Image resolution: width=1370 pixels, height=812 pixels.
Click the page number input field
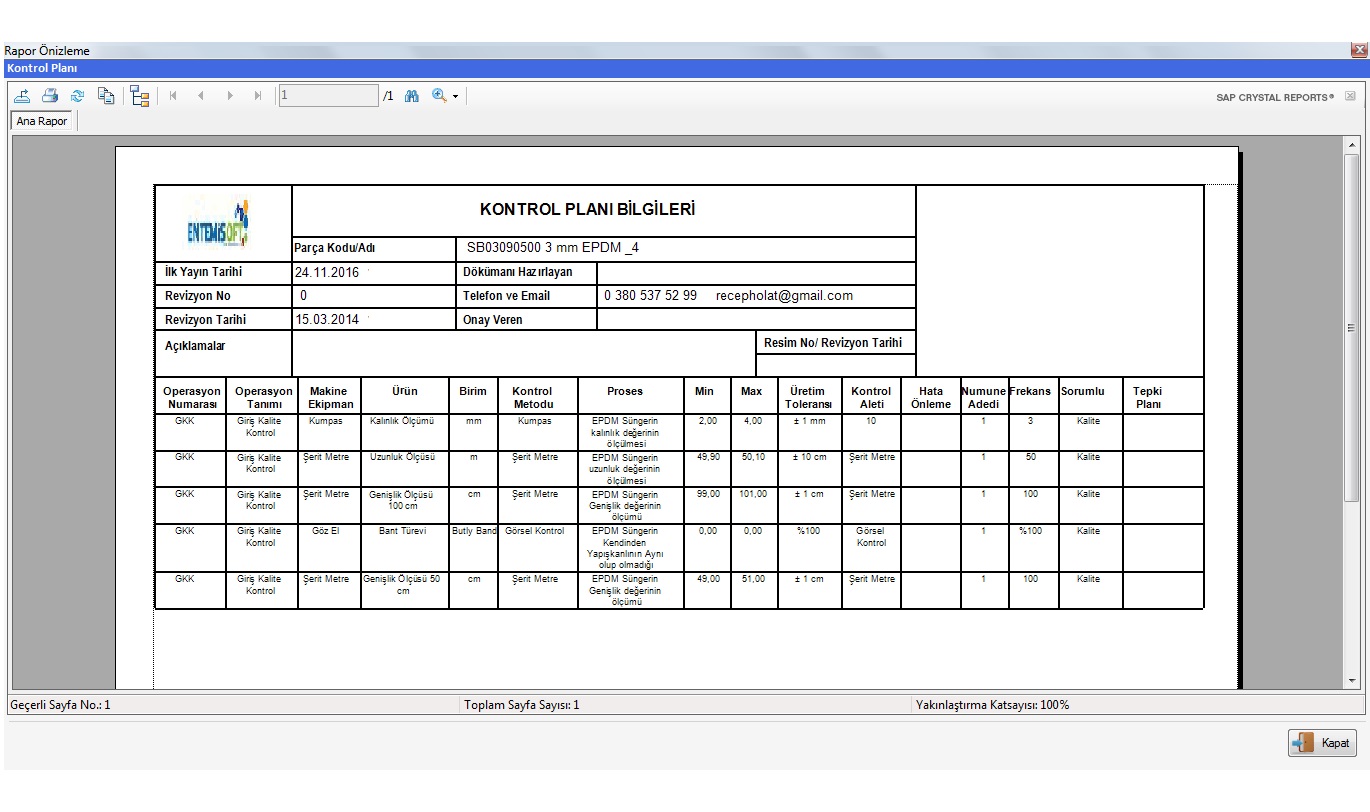(328, 96)
